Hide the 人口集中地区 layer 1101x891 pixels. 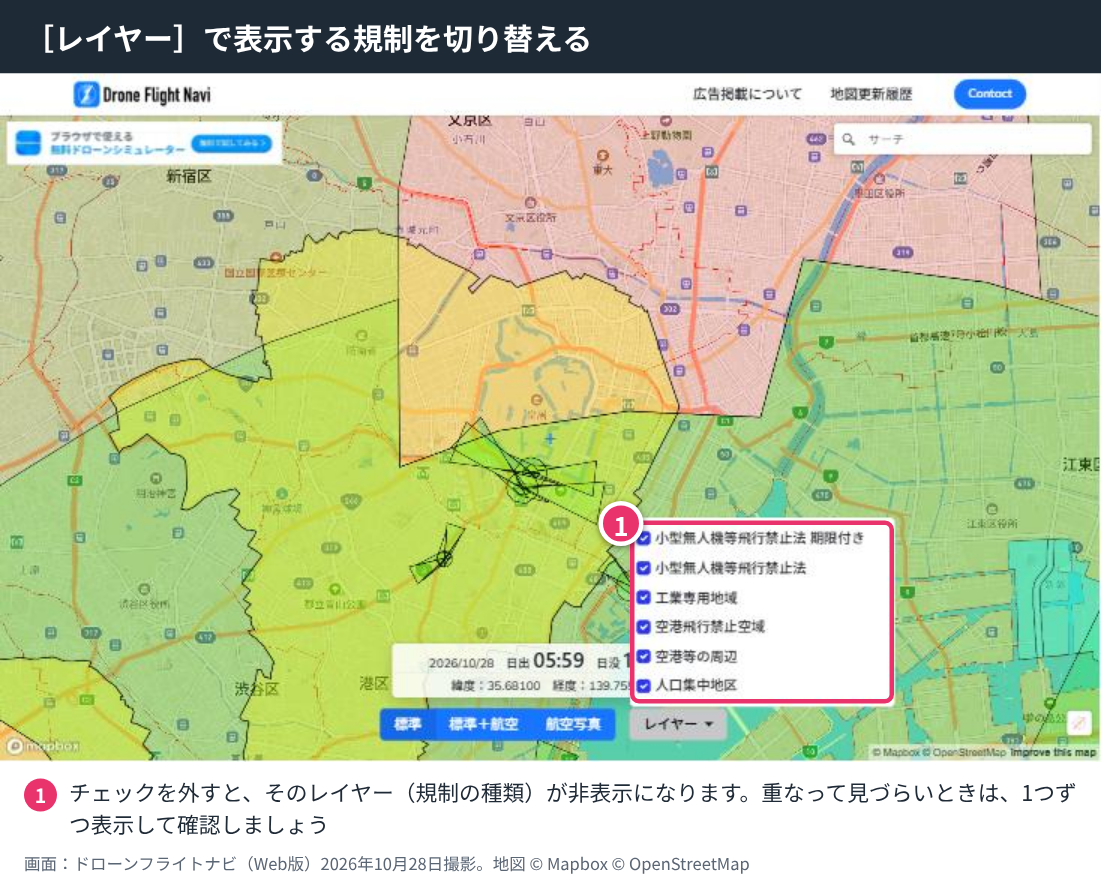(x=644, y=685)
